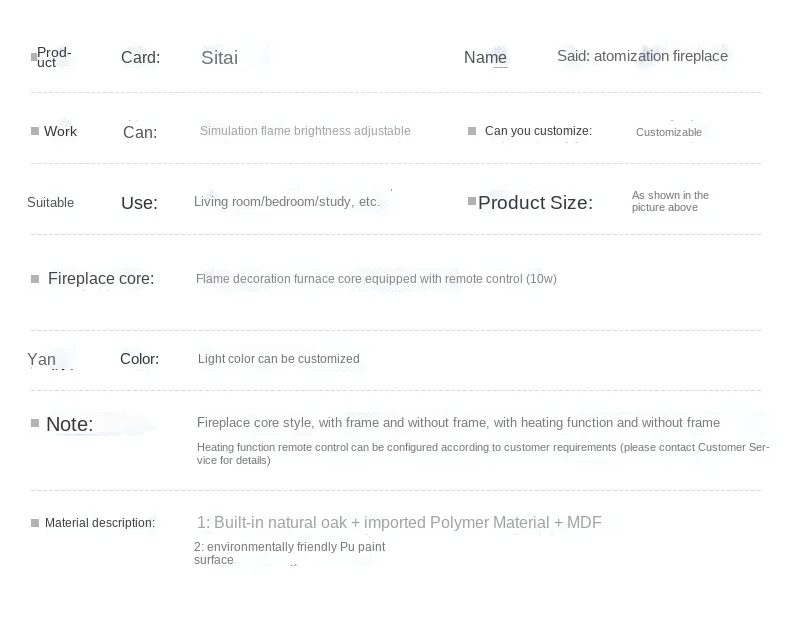
Task: Select the Customizable value text
Action: pyautogui.click(x=669, y=132)
